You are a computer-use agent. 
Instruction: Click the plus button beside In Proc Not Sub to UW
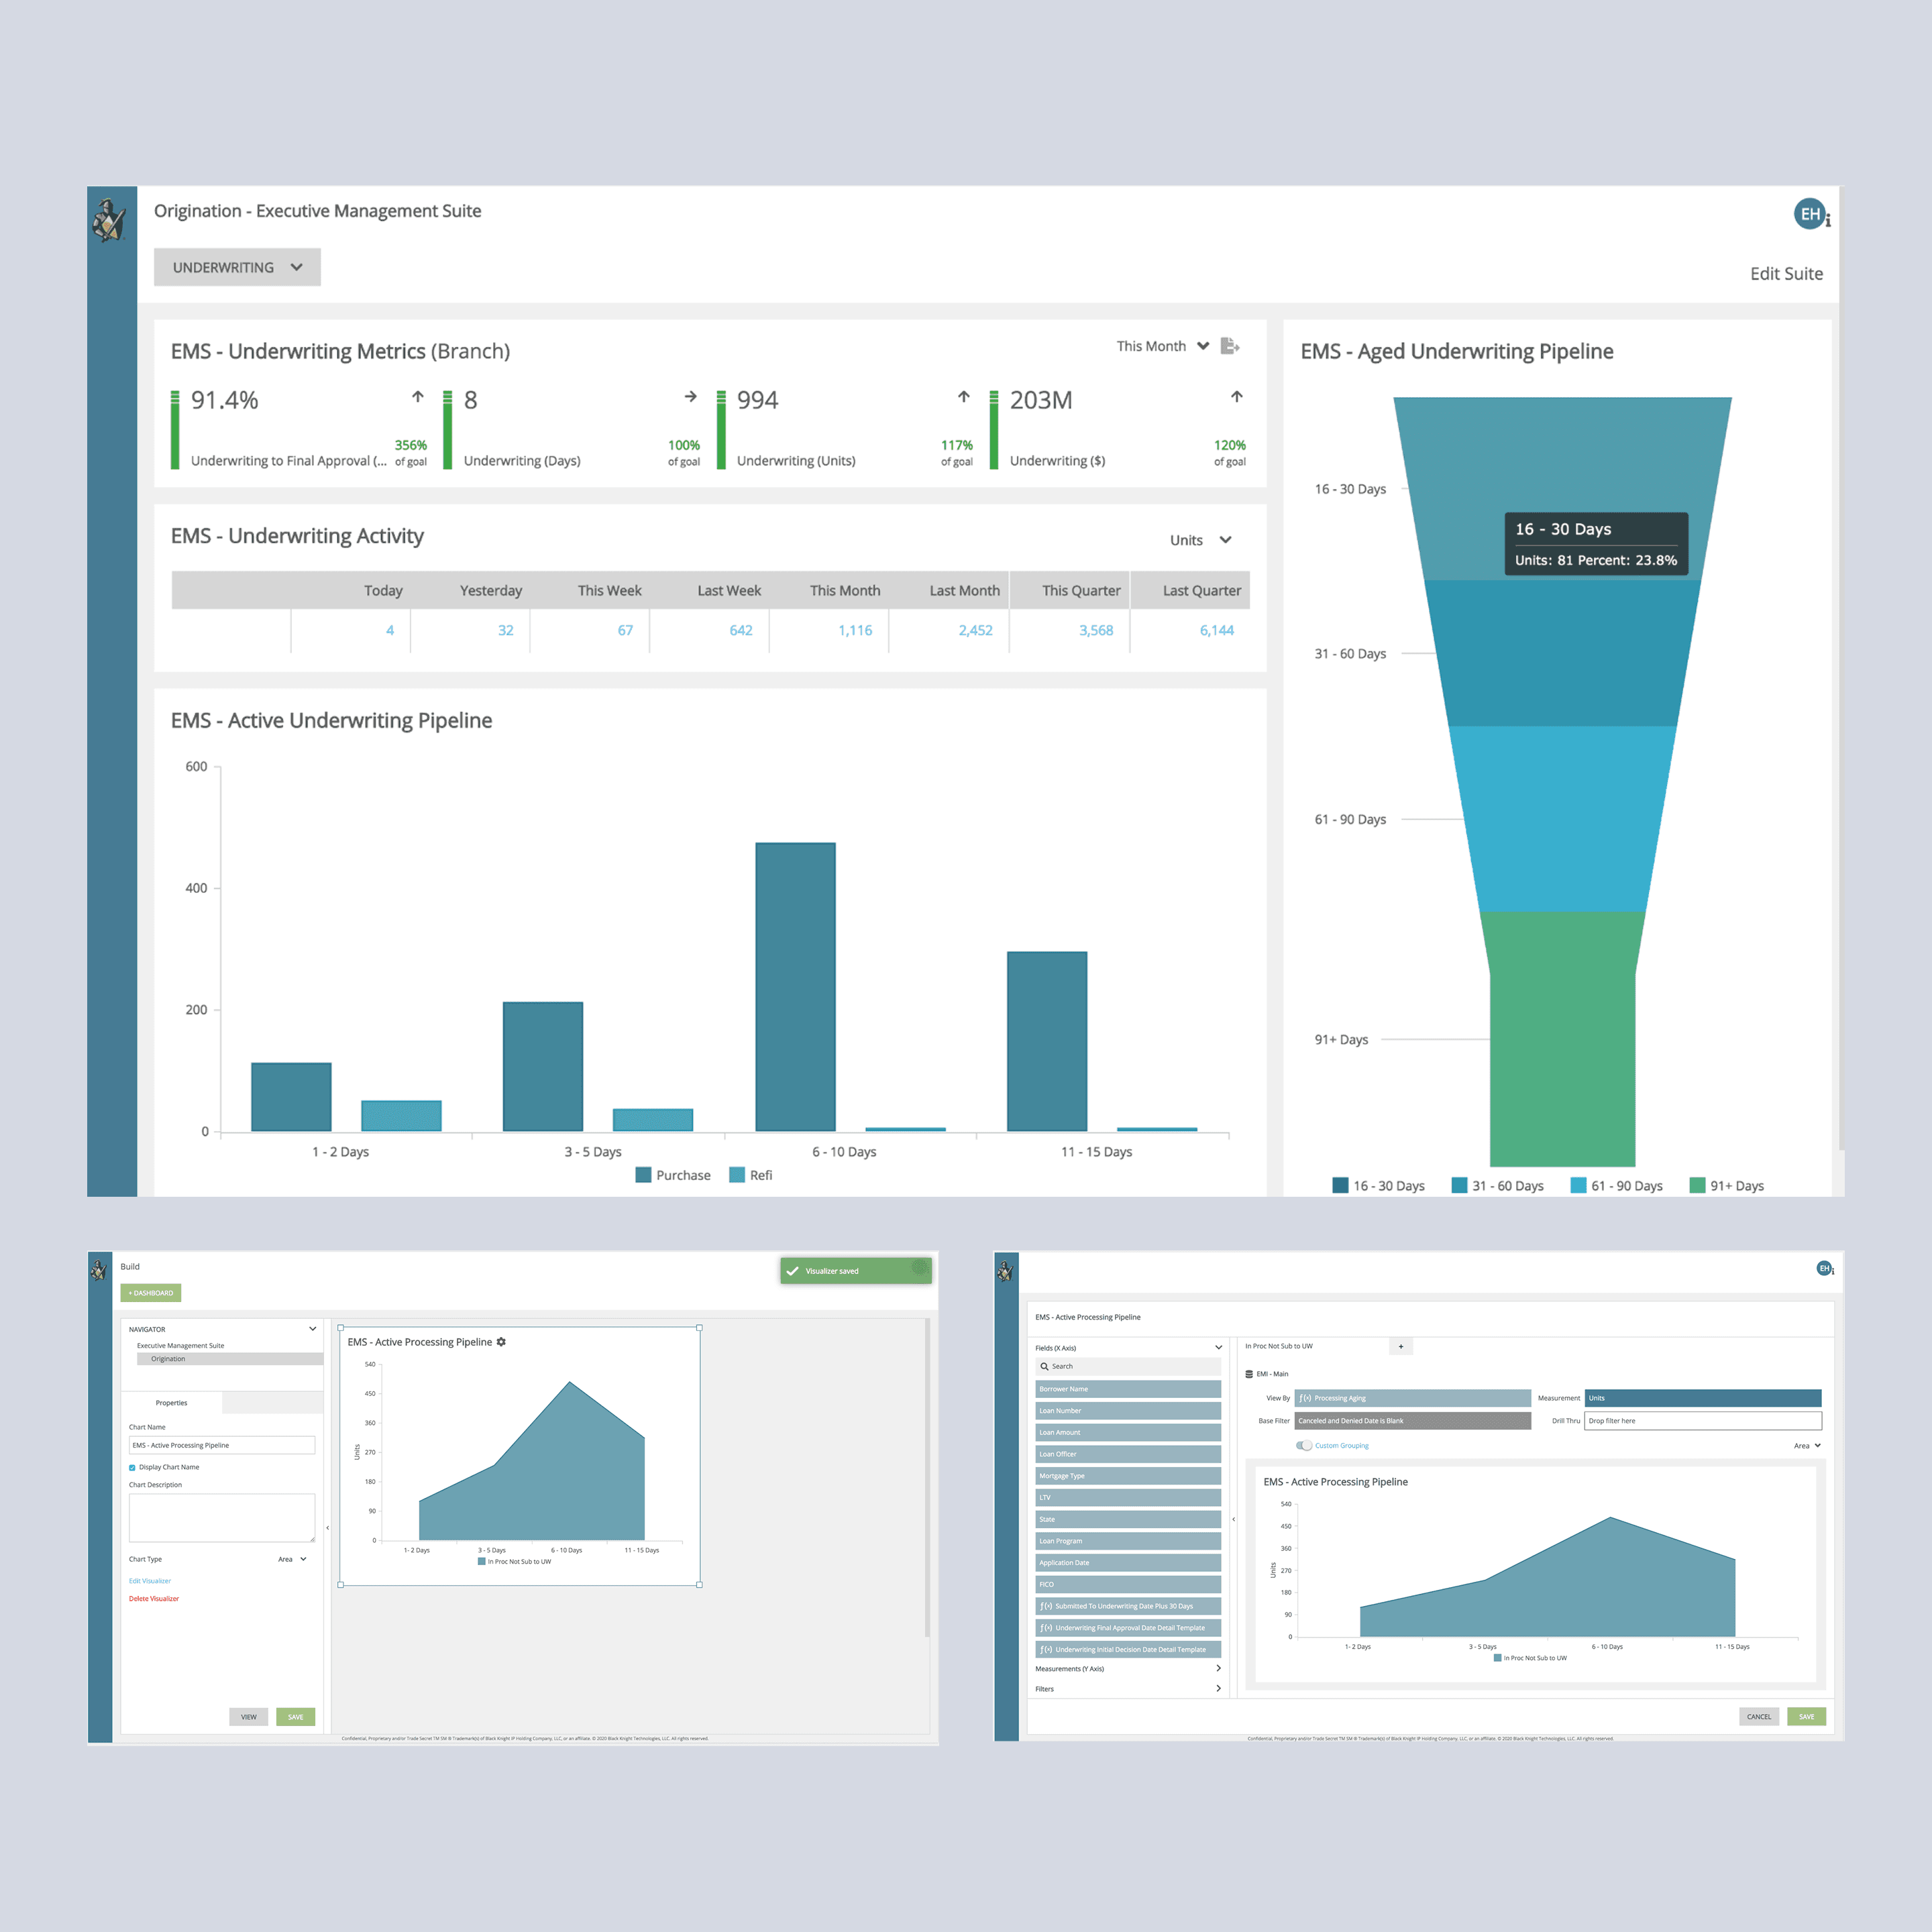pos(1400,1346)
